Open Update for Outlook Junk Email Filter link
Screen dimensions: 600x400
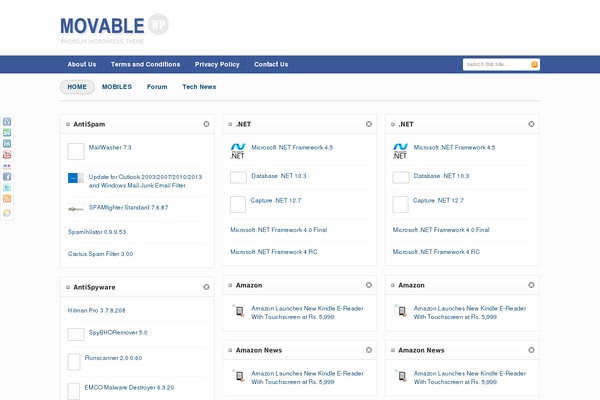(x=145, y=181)
